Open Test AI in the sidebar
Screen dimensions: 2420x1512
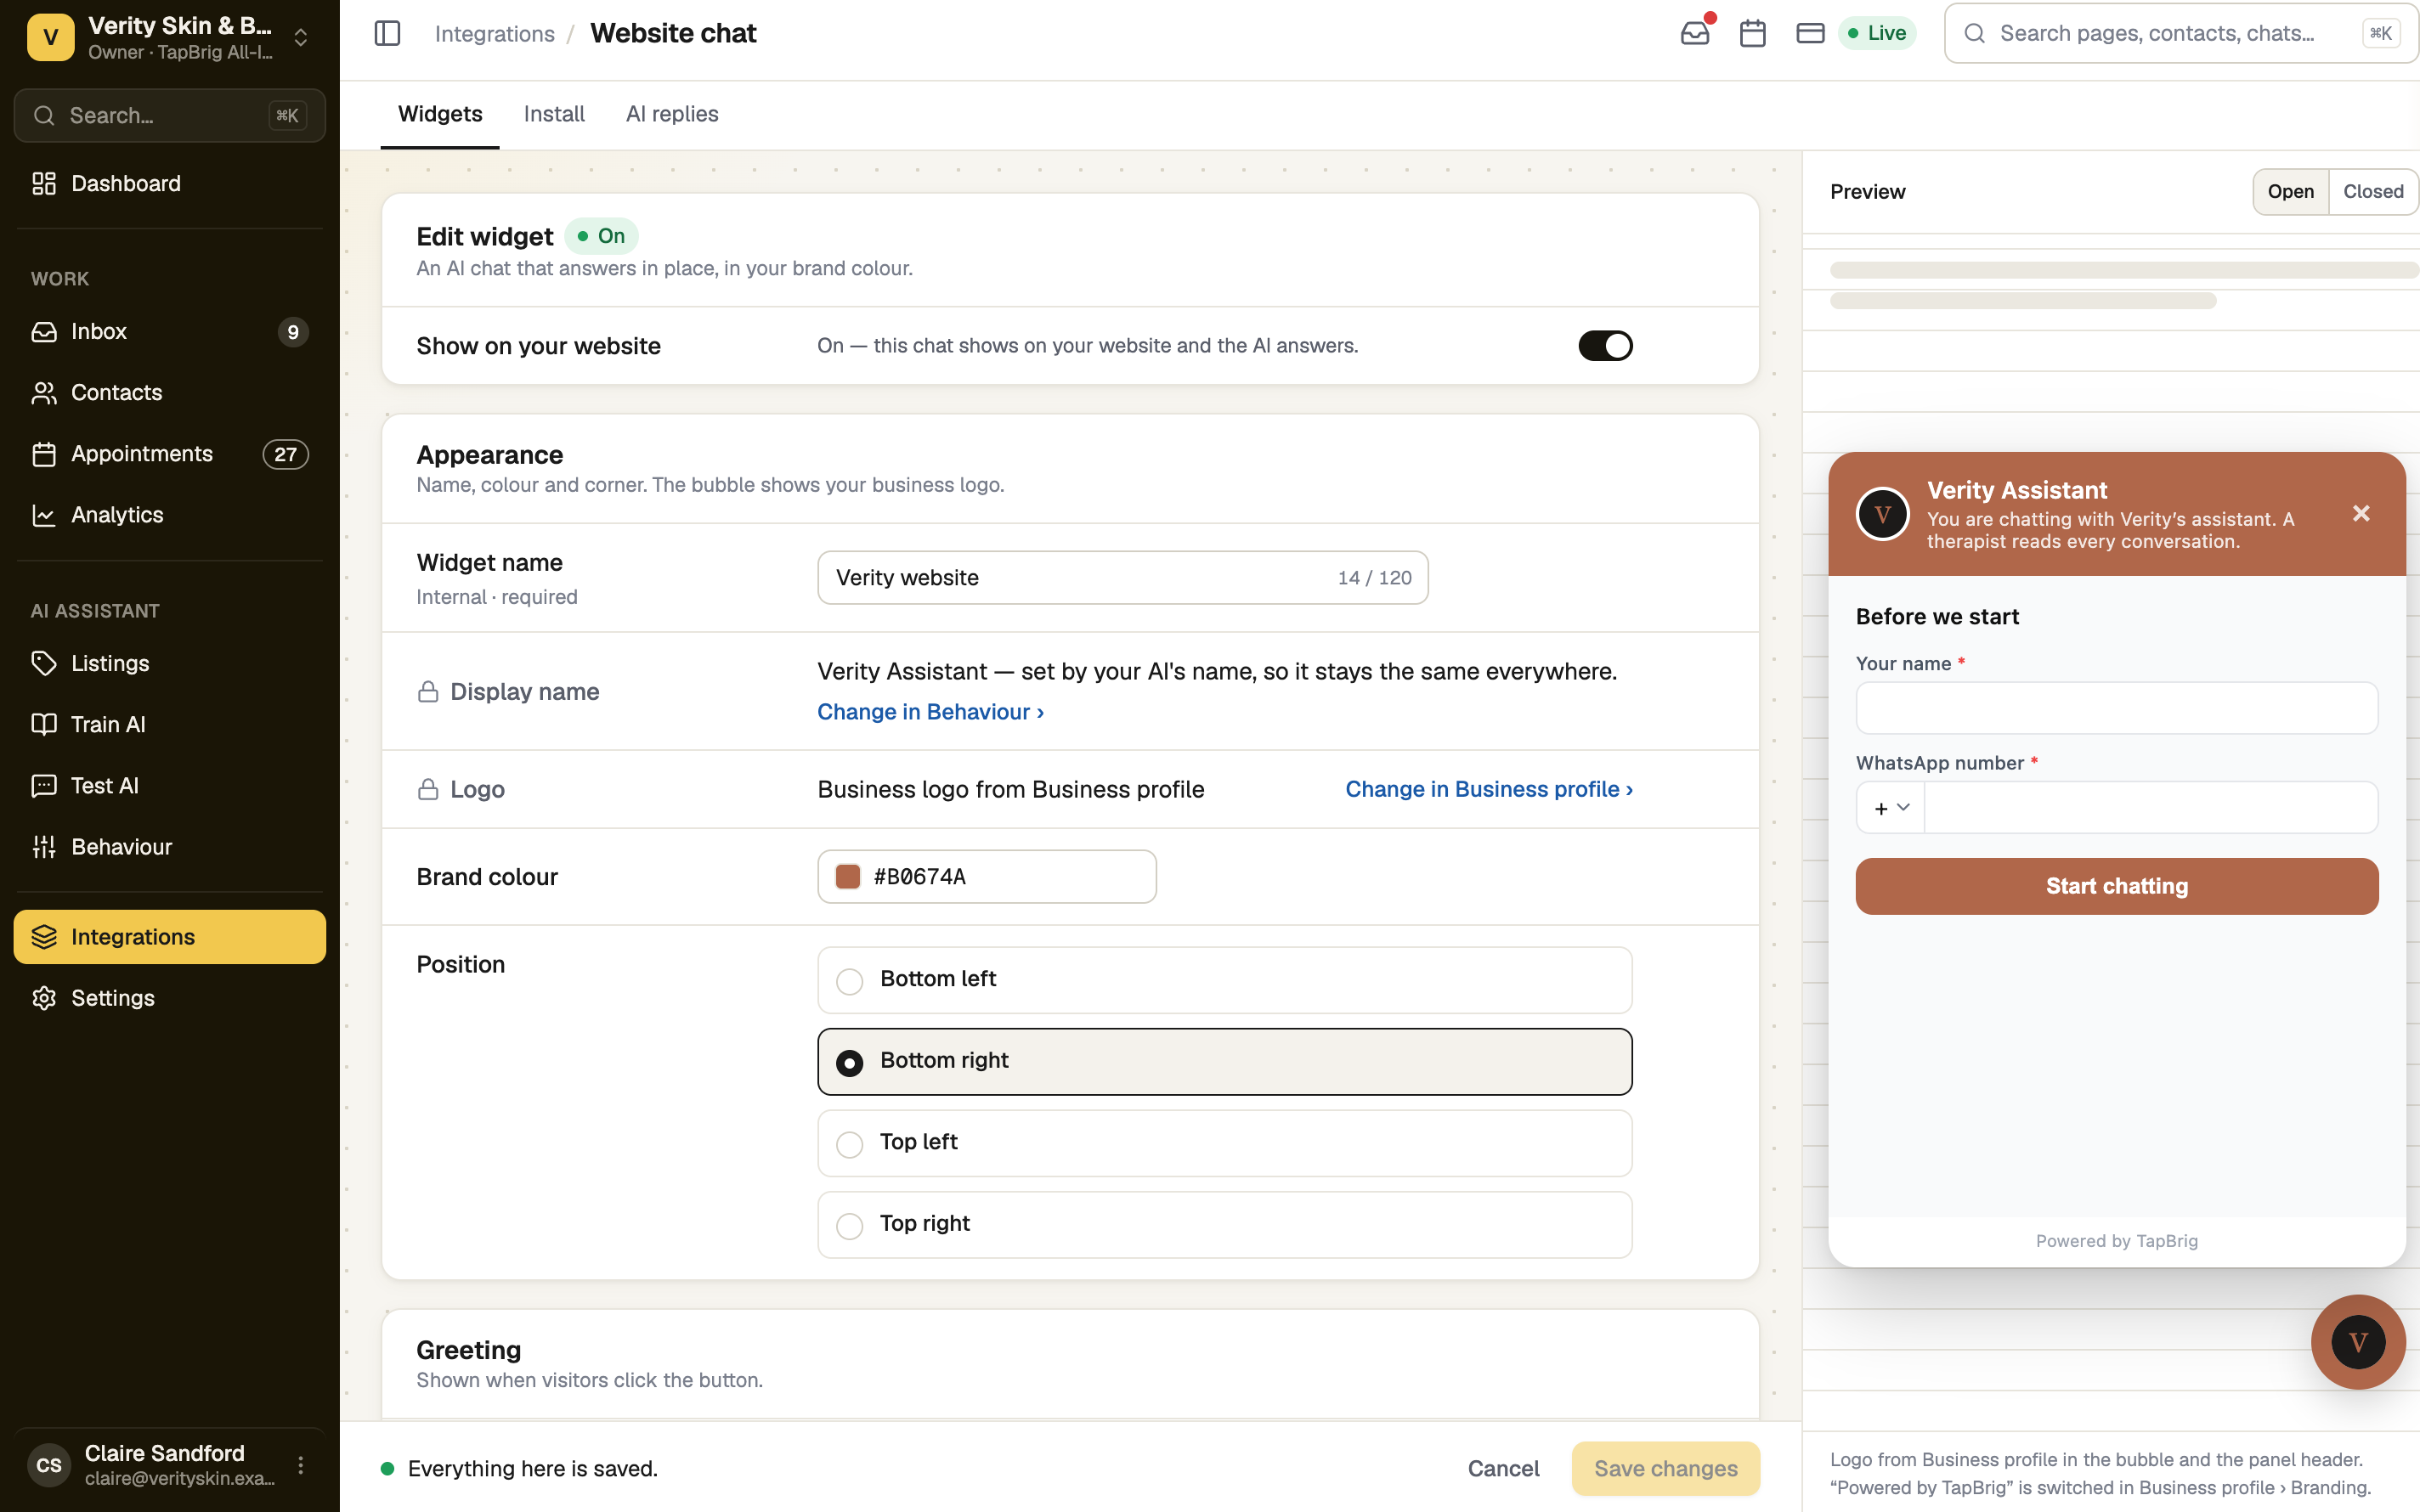pos(170,786)
